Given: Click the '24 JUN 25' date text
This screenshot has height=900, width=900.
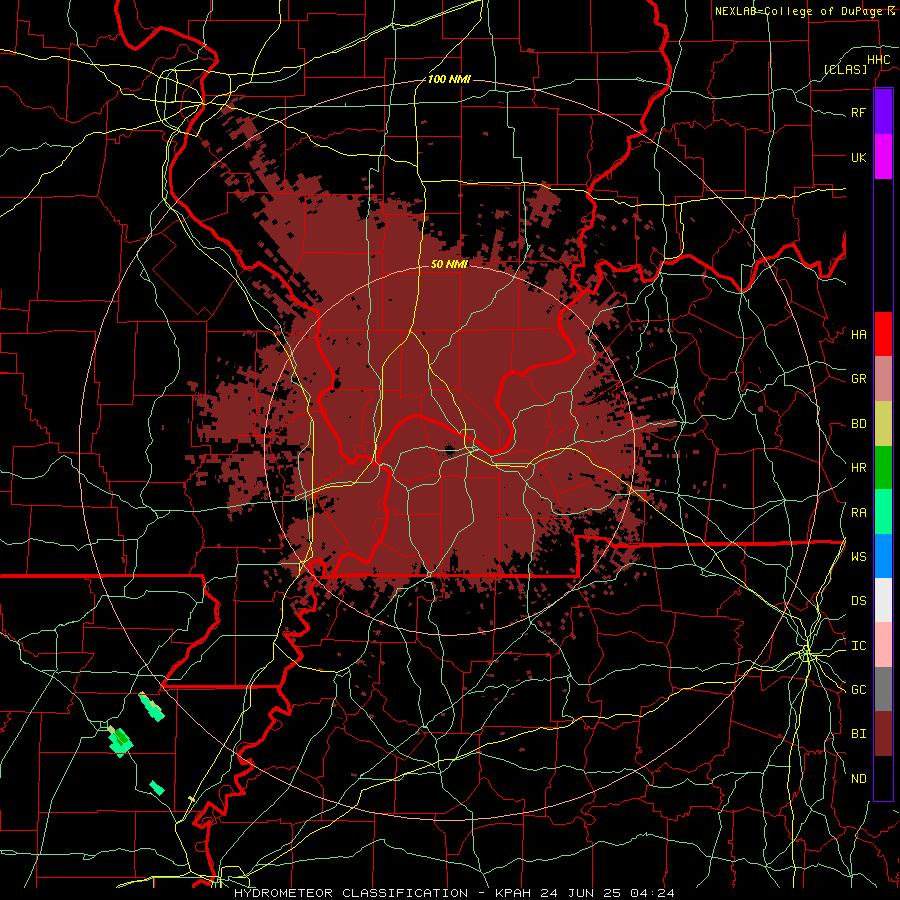Looking at the screenshot, I should pyautogui.click(x=581, y=893).
